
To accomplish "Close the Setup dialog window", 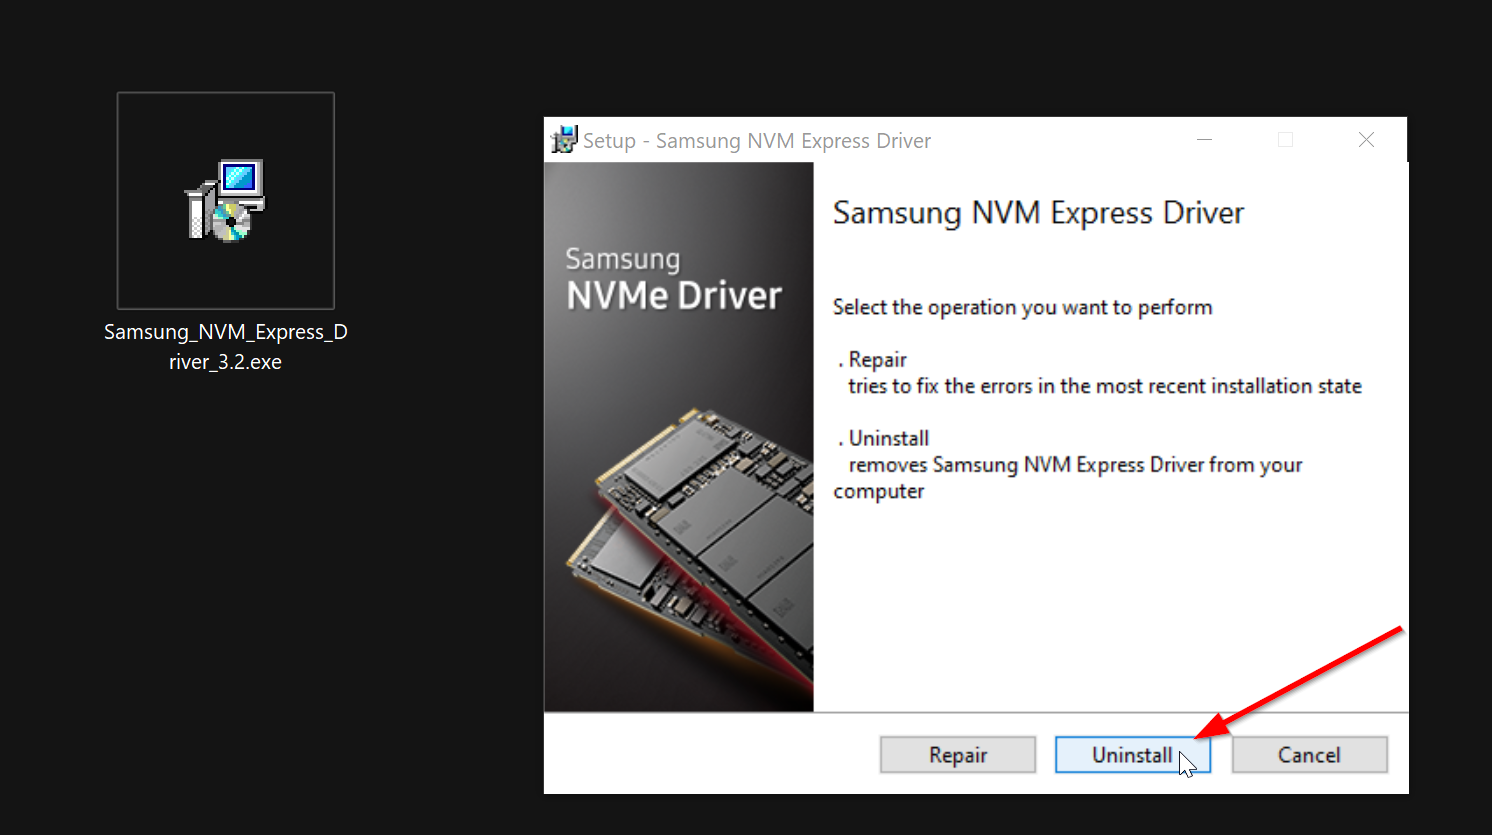I will tap(1366, 140).
